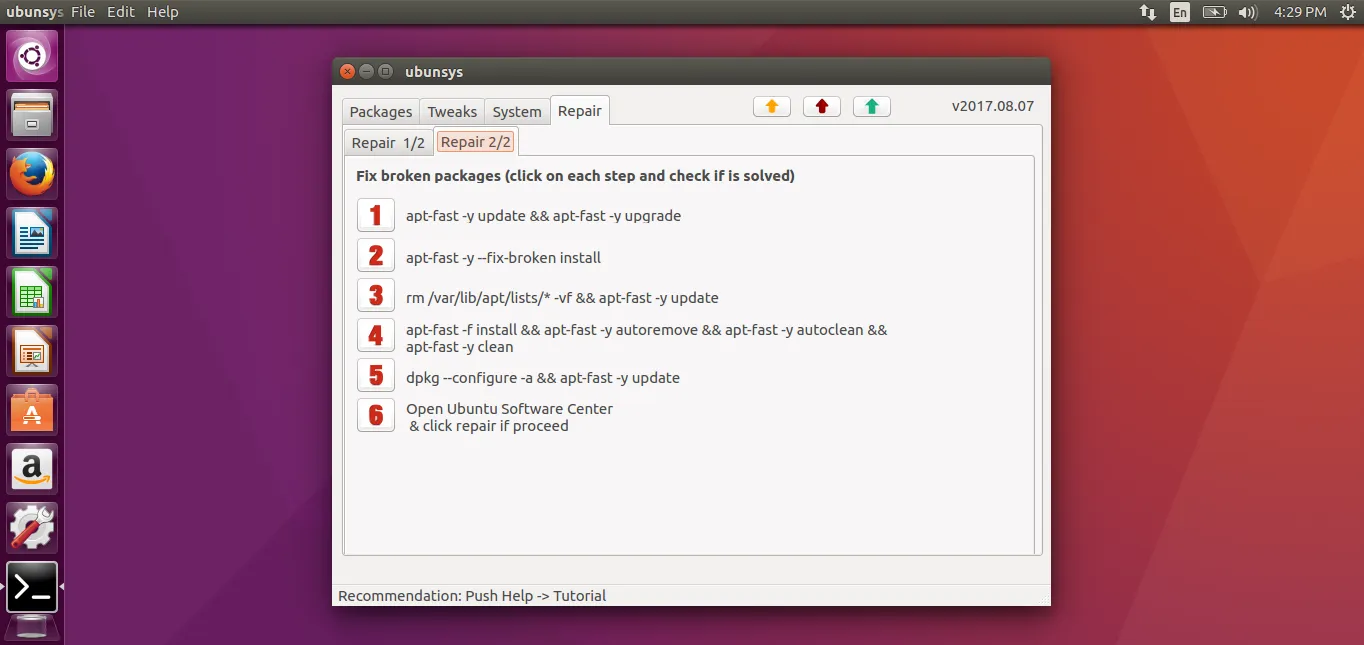
Task: Open the system power gear menu
Action: [x=1346, y=12]
